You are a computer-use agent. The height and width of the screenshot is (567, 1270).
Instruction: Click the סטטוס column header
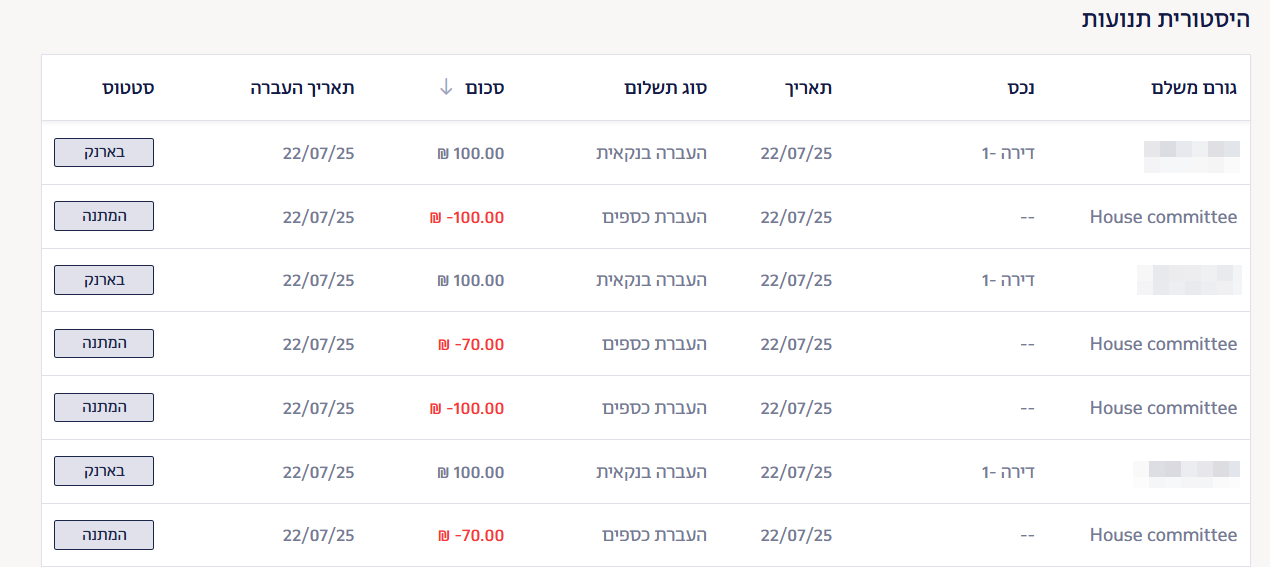pyautogui.click(x=128, y=88)
